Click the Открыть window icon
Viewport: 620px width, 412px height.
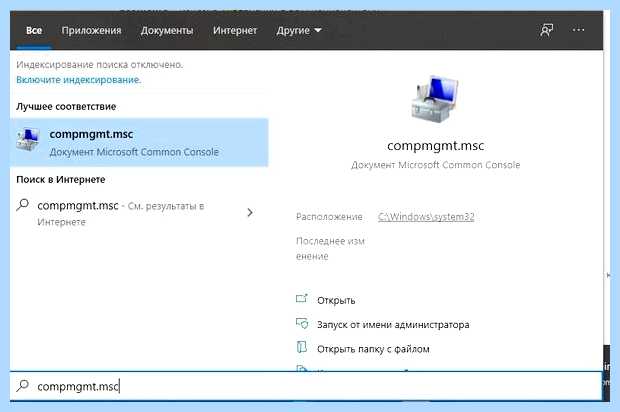click(302, 299)
